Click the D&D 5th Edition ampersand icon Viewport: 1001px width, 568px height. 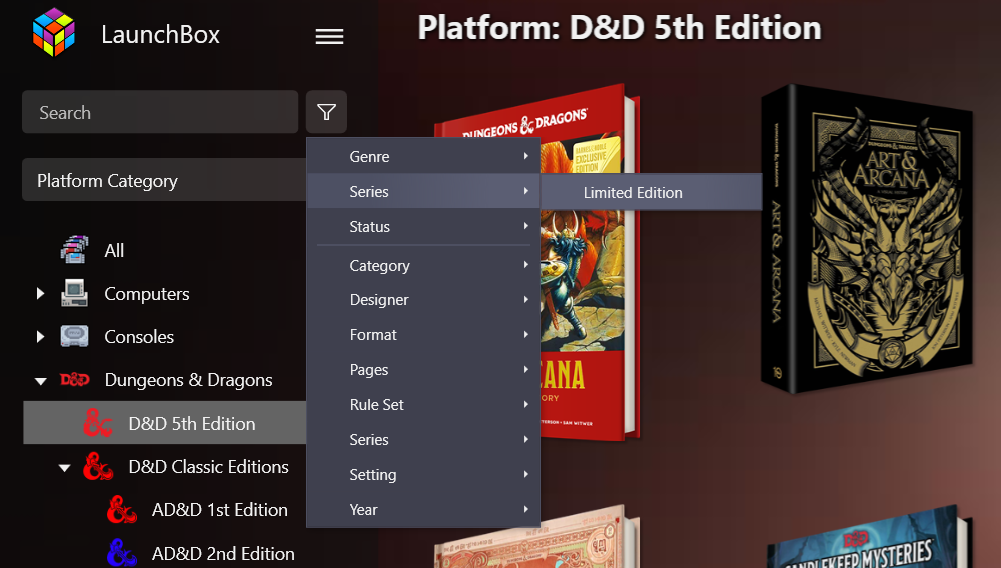pos(98,423)
